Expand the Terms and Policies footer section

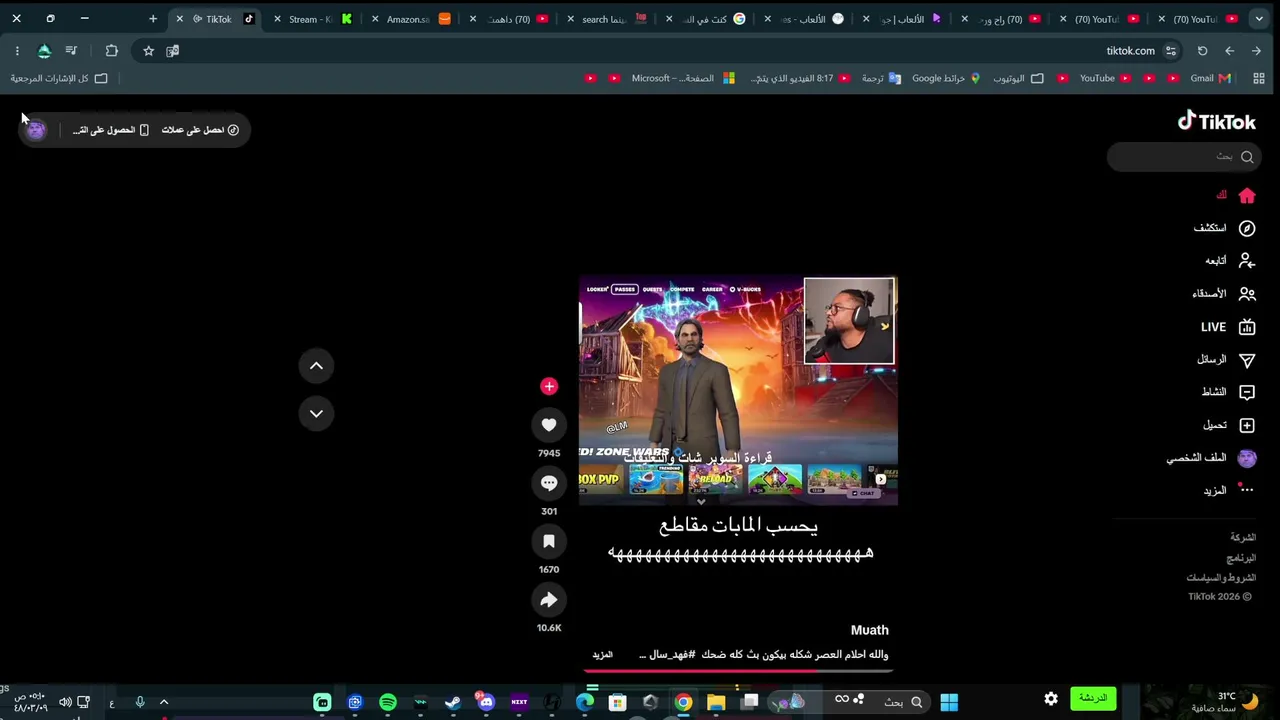click(1221, 578)
